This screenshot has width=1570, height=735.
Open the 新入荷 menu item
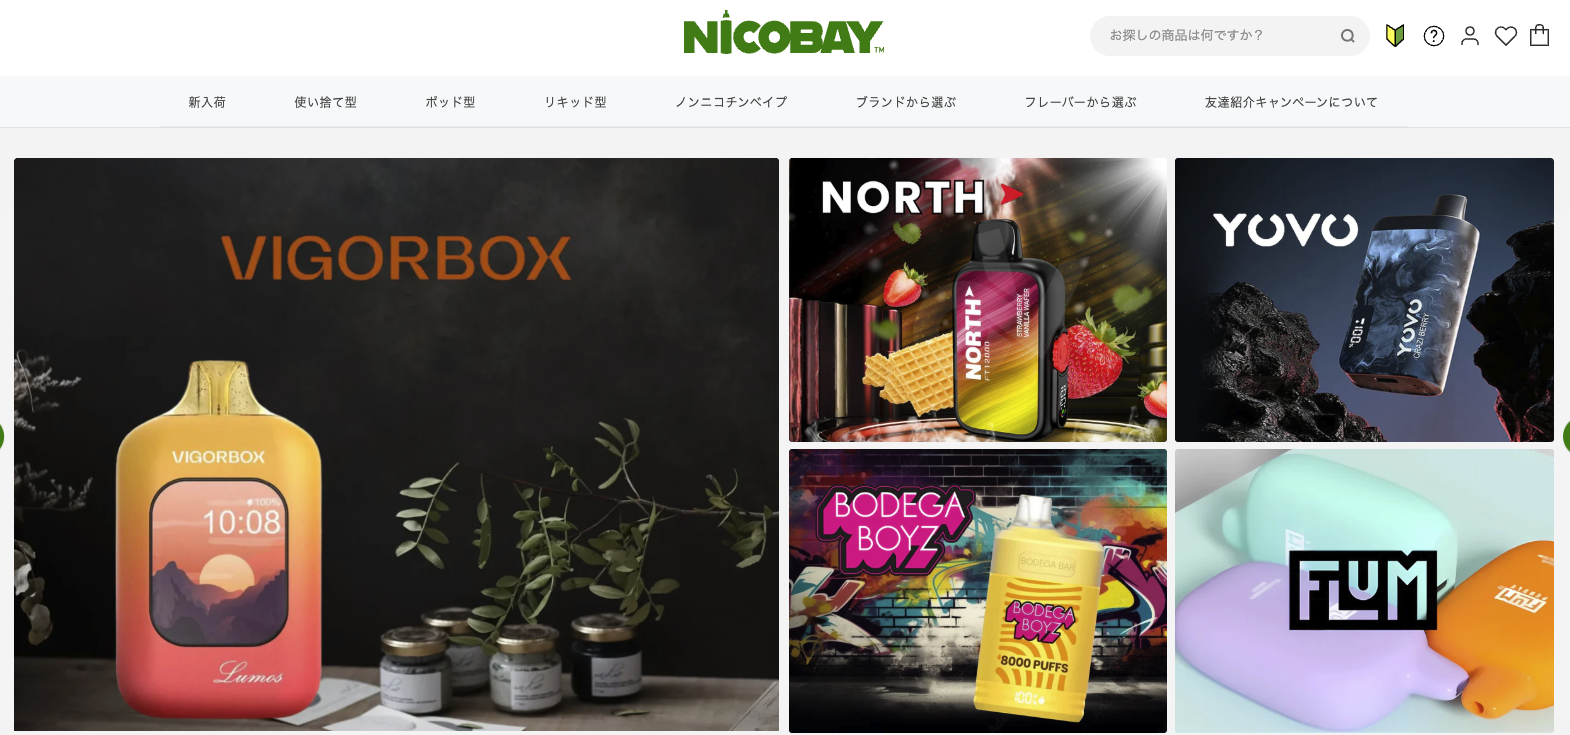[207, 102]
